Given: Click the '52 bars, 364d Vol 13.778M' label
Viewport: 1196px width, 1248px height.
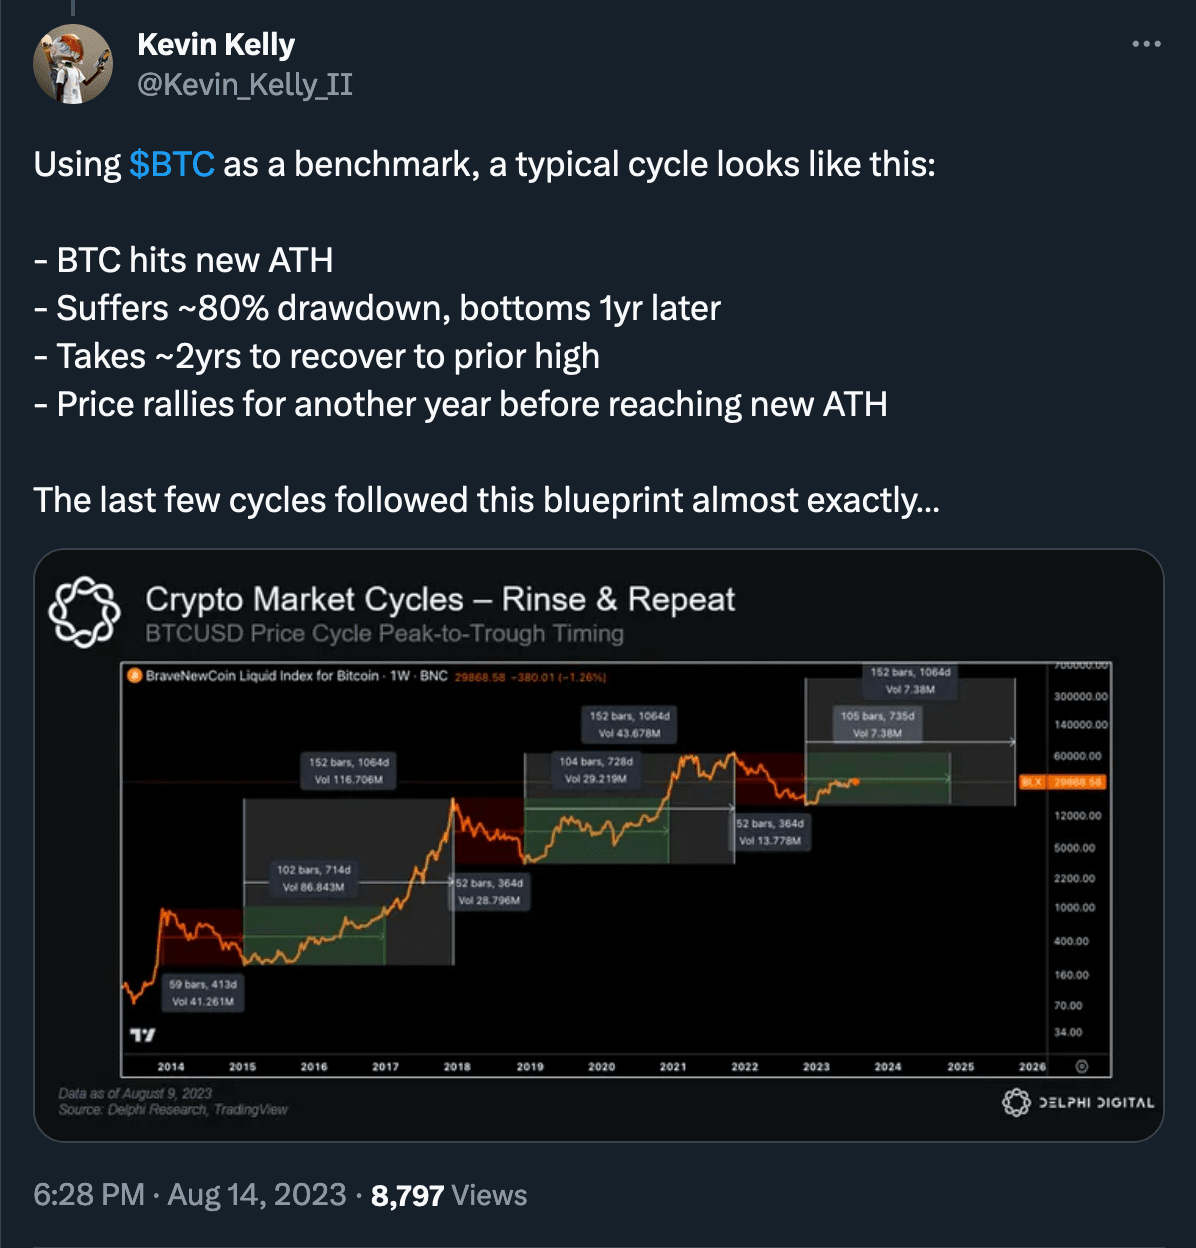Looking at the screenshot, I should (770, 832).
